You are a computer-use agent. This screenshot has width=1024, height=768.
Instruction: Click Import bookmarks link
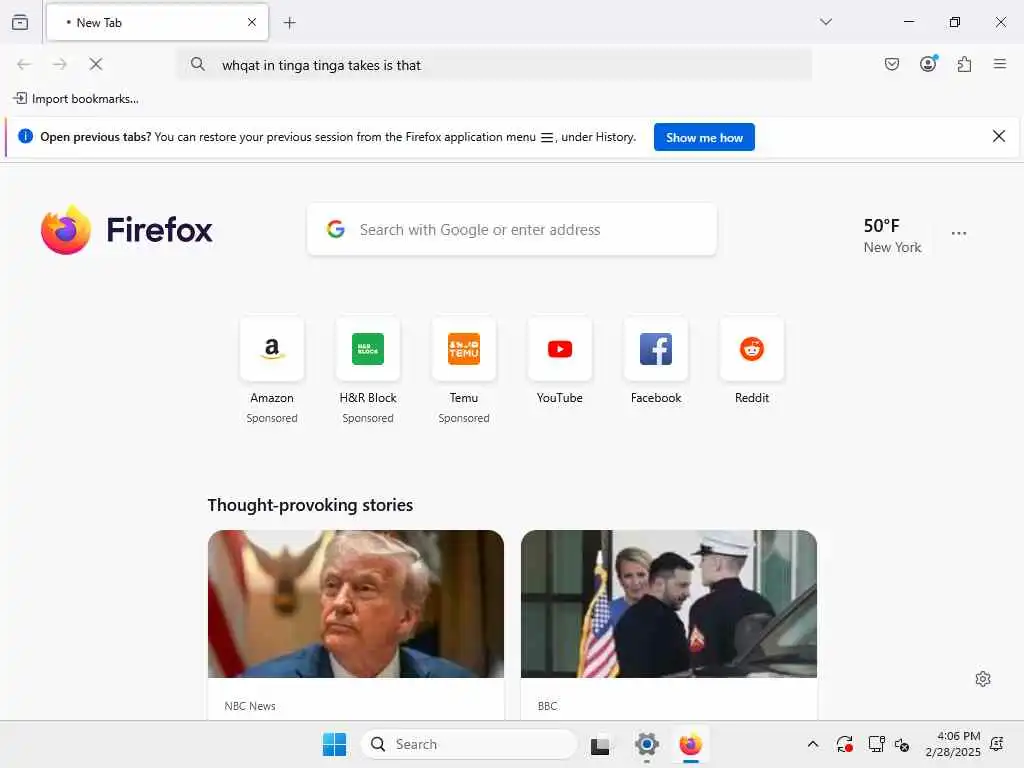click(76, 99)
